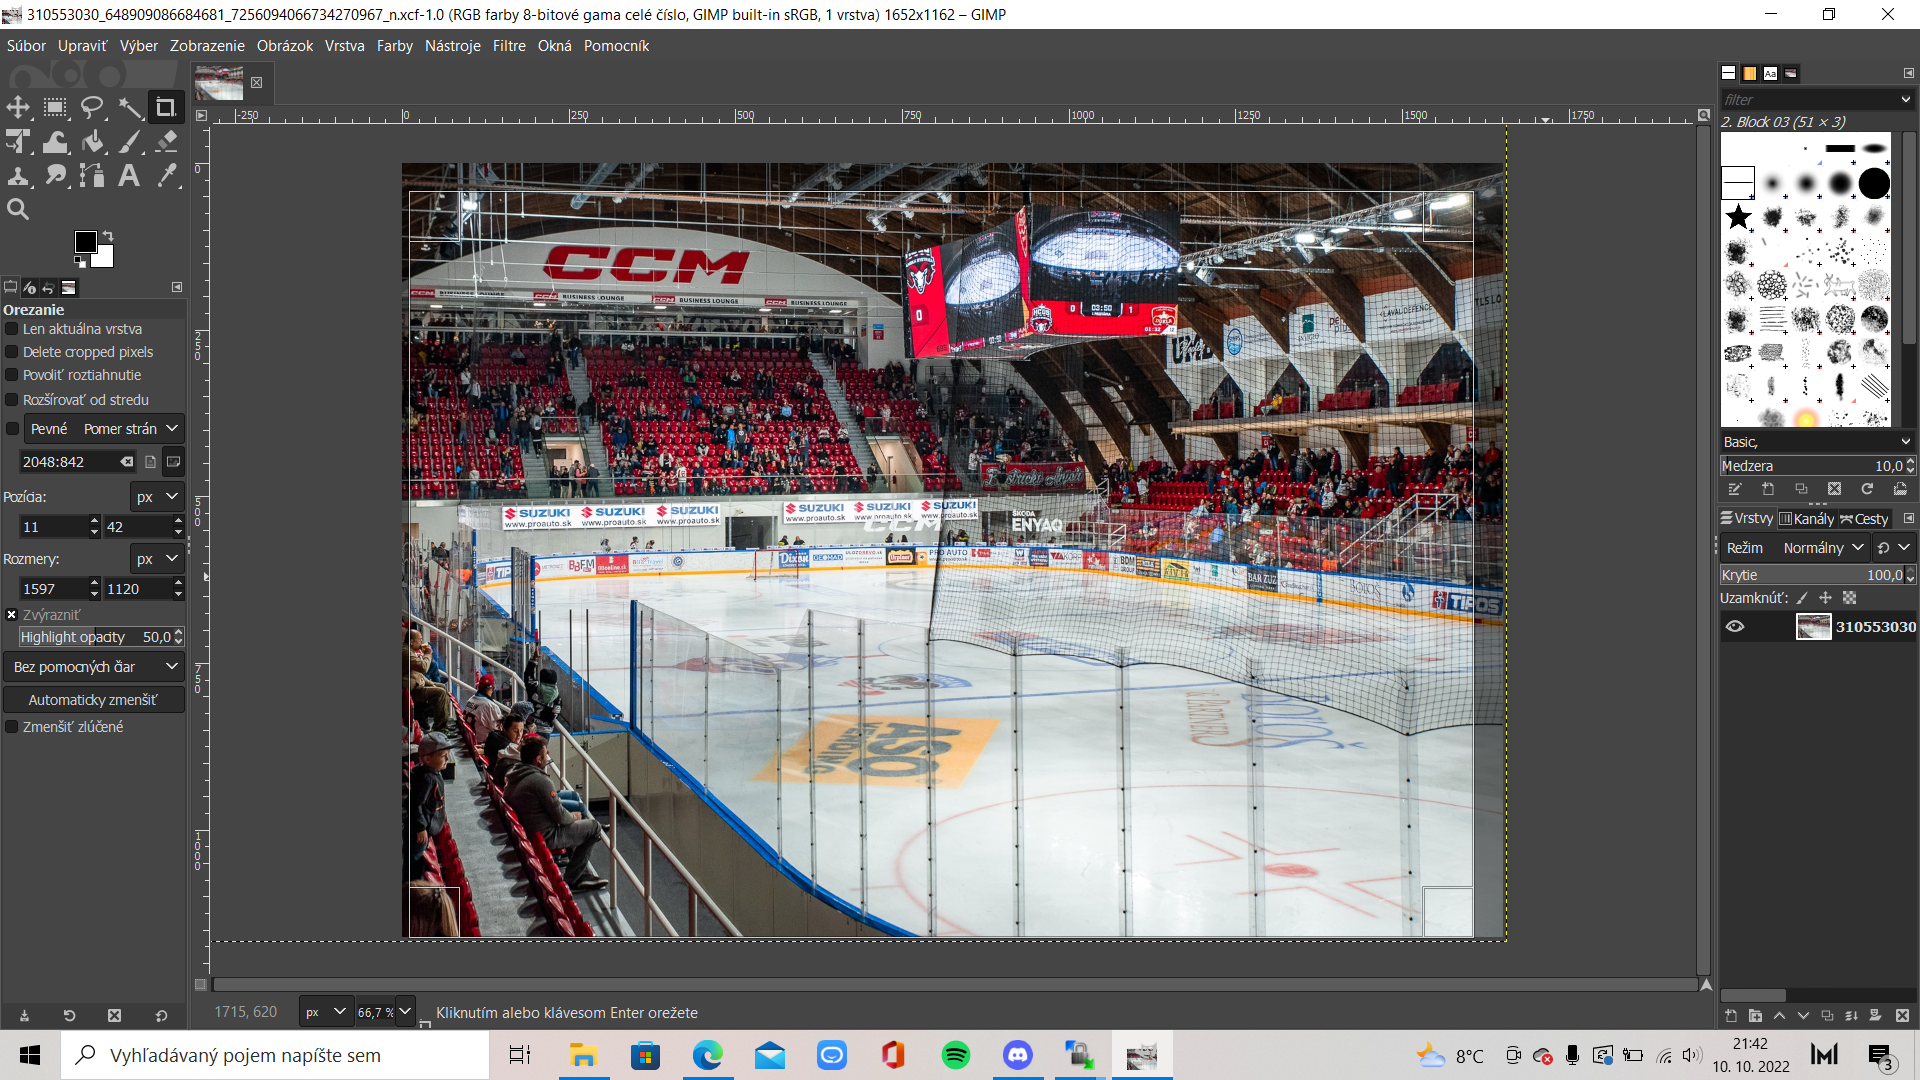Click the 1597 width input field

[x=54, y=589]
